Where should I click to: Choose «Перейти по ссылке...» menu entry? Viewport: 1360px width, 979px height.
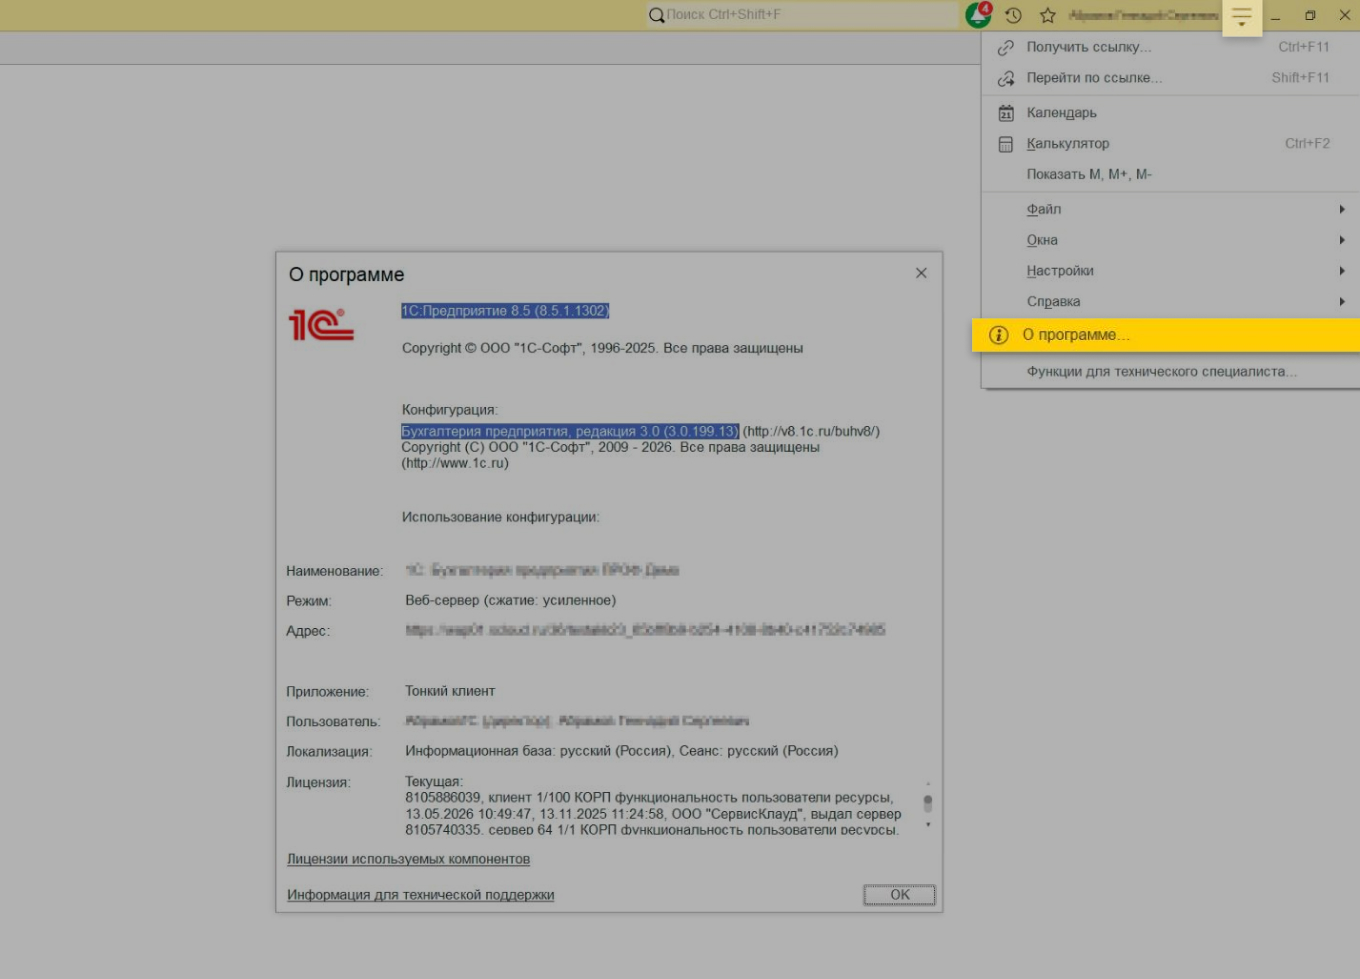[x=1170, y=78]
